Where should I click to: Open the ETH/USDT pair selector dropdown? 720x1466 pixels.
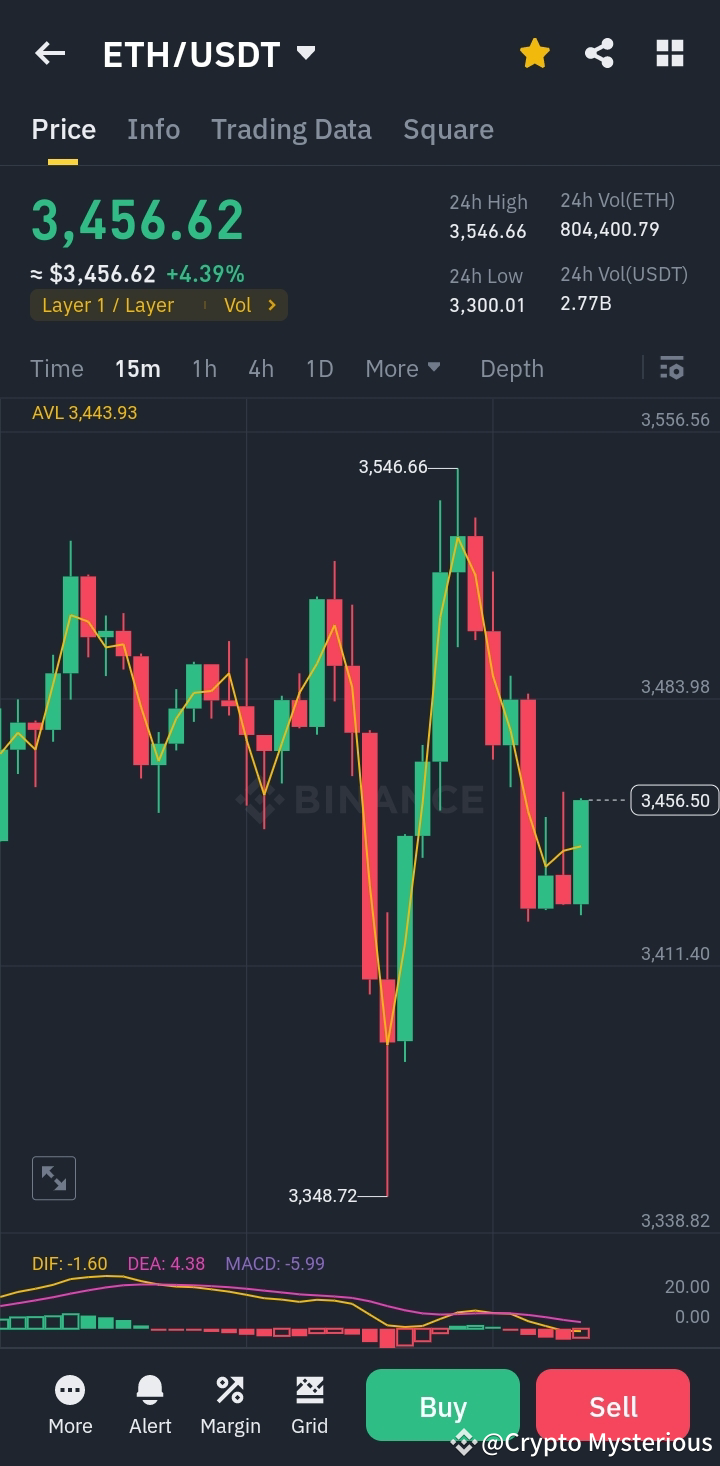[x=306, y=53]
